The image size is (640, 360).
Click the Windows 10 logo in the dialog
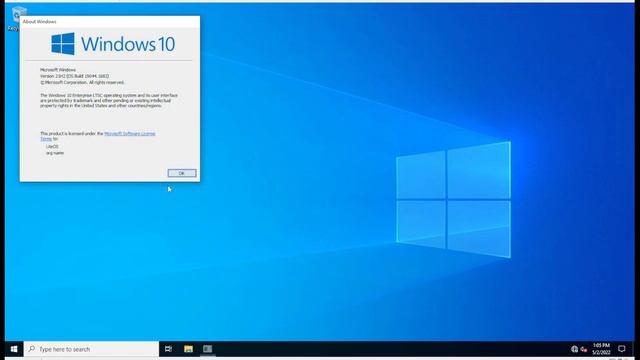113,44
